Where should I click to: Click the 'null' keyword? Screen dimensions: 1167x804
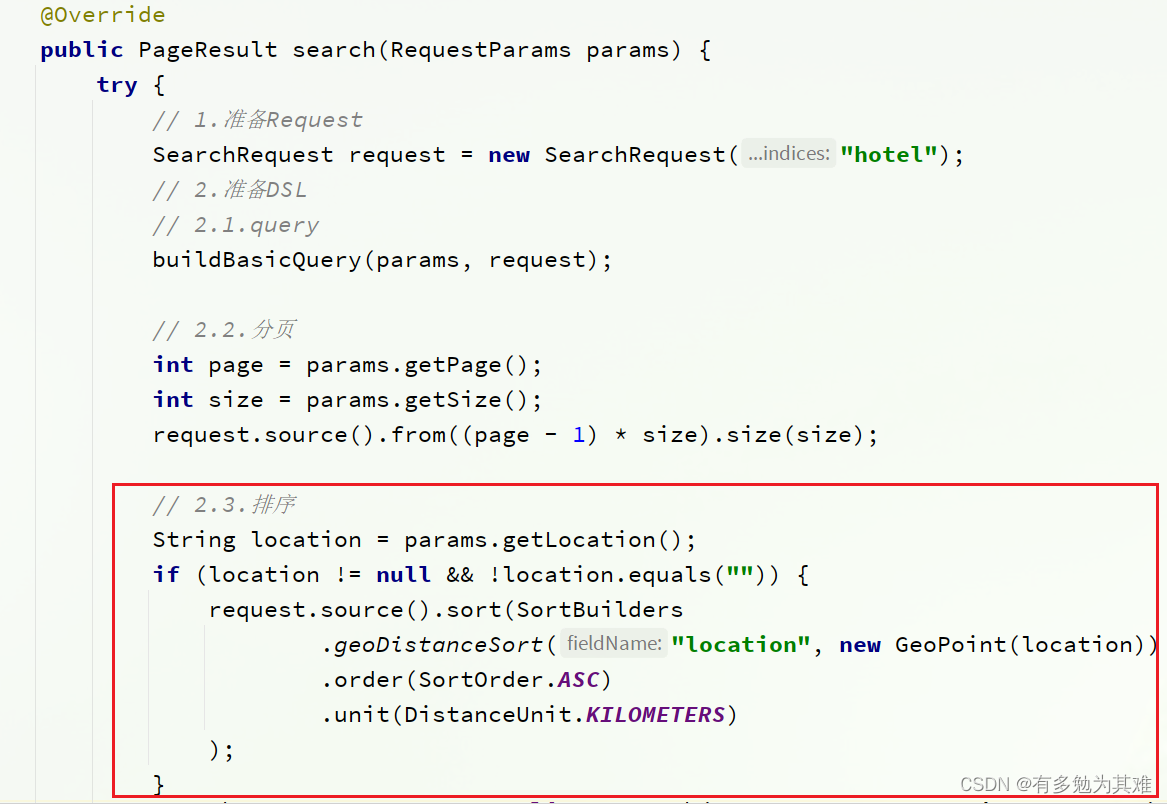(x=403, y=575)
